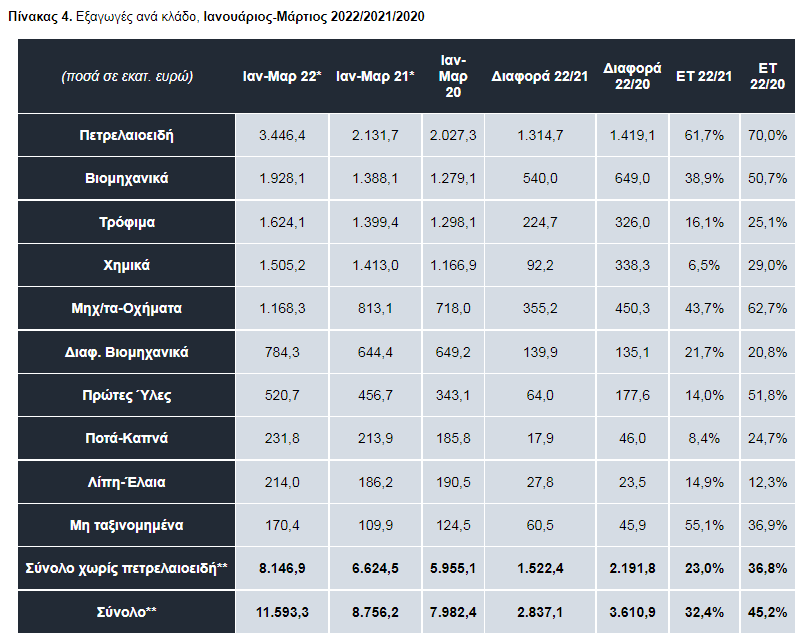The height and width of the screenshot is (638, 800).
Task: Select the total value 11.593,3
Action: click(281, 611)
